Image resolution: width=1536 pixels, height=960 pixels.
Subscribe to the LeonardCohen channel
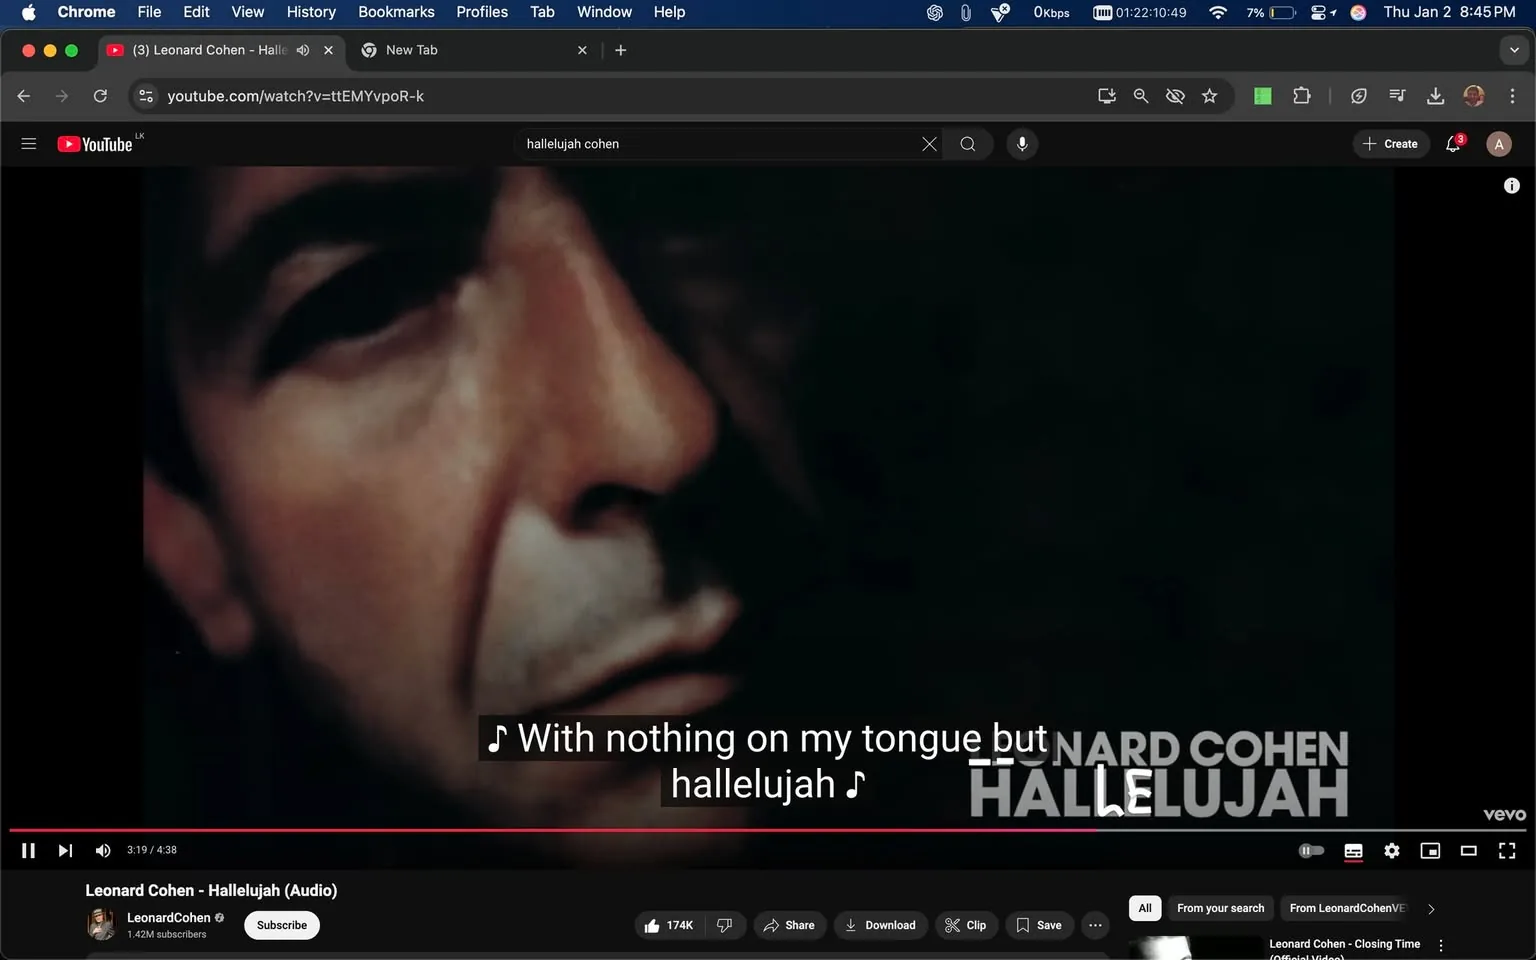point(281,925)
